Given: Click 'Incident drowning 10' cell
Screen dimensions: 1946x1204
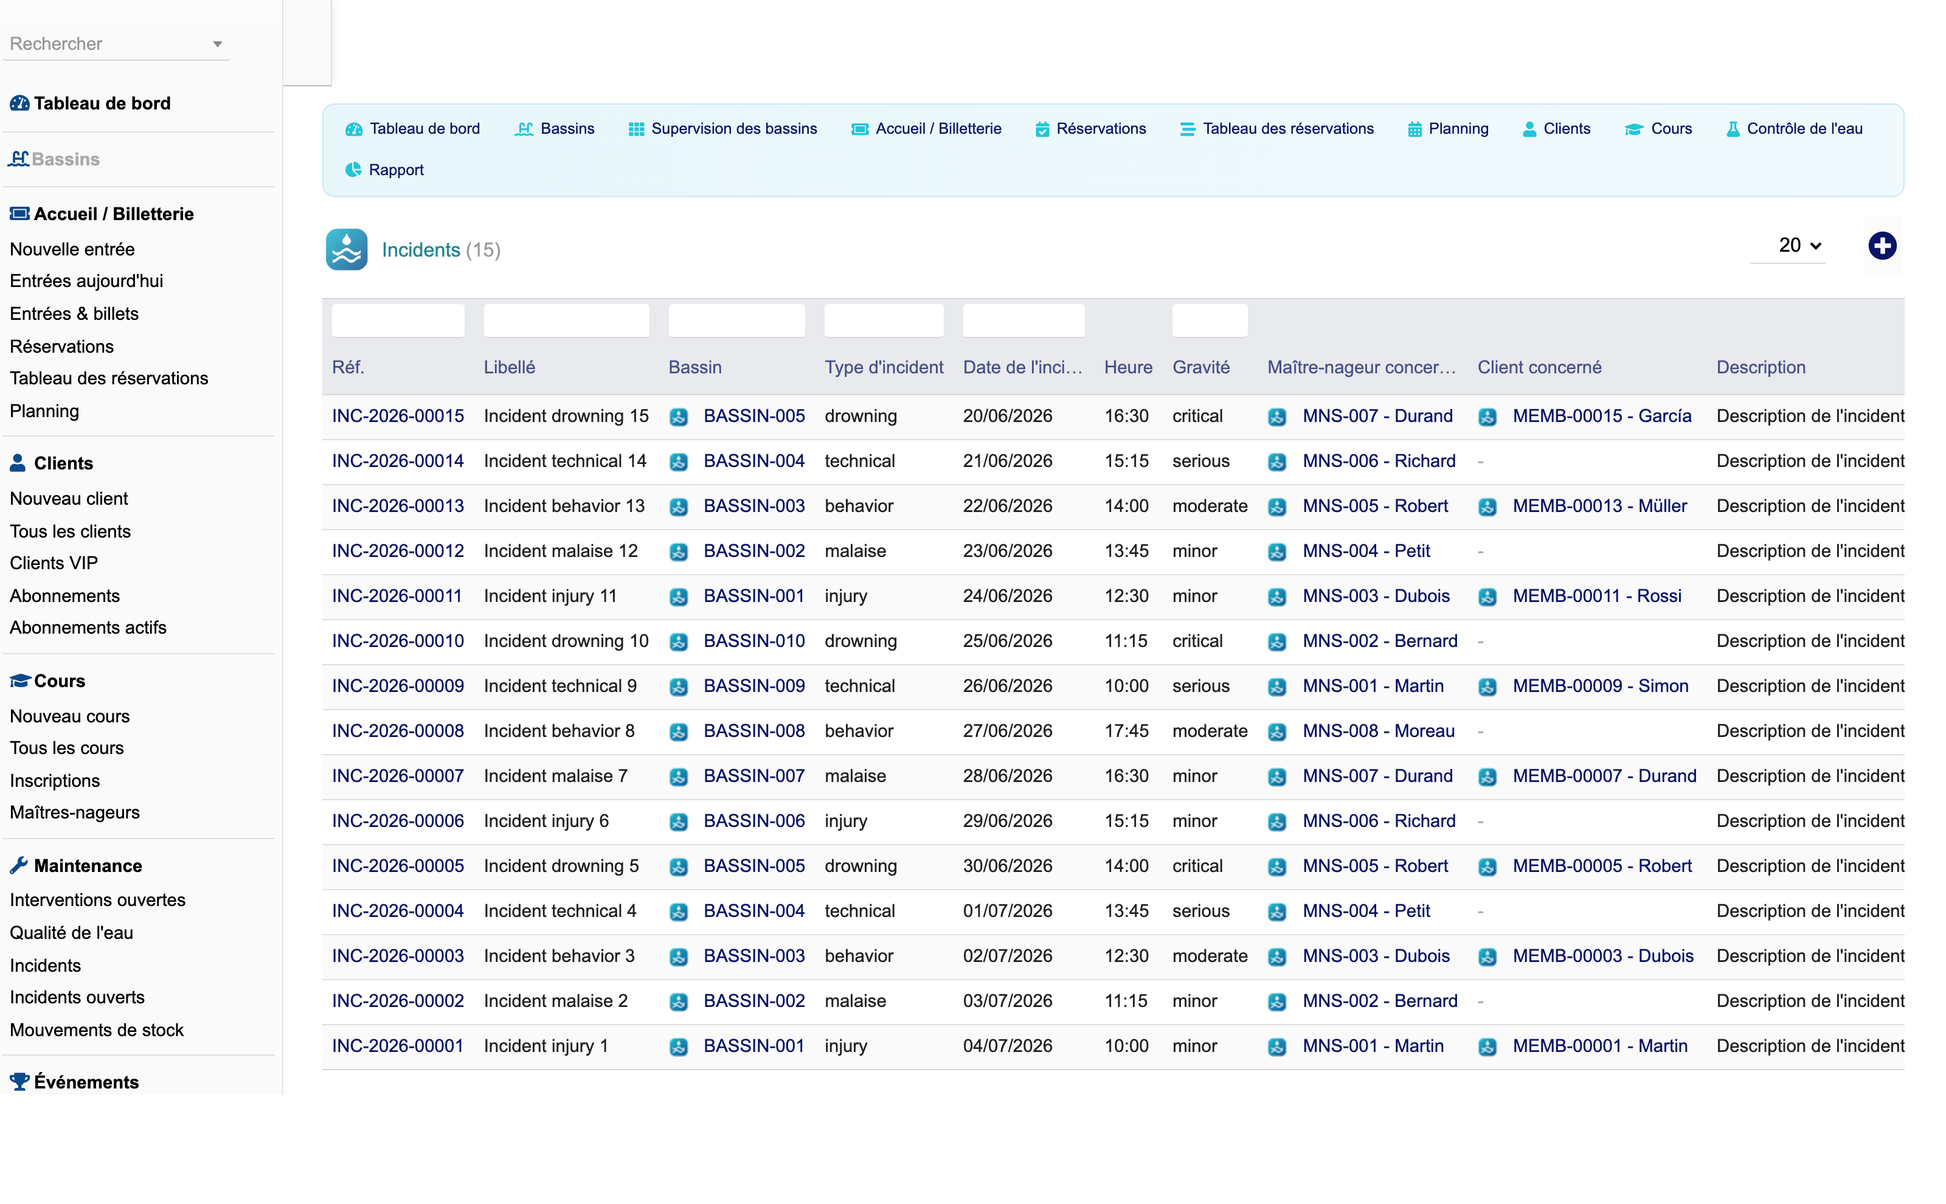Looking at the screenshot, I should click(566, 641).
